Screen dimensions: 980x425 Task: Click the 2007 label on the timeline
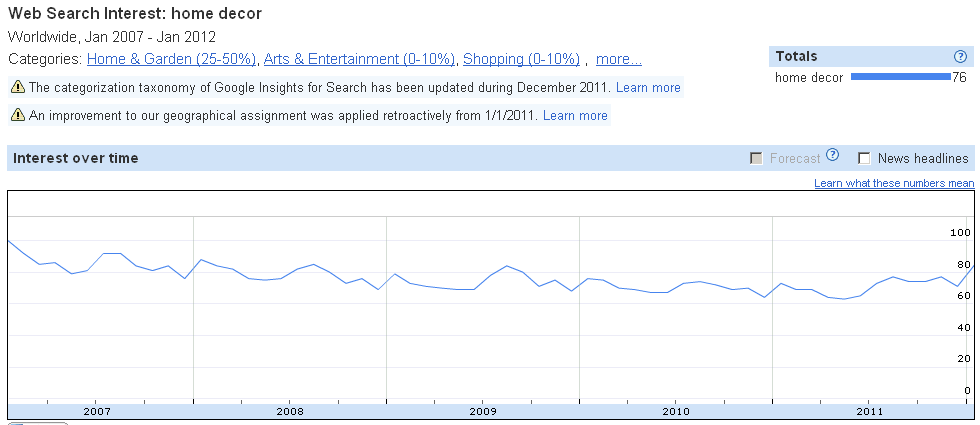point(97,411)
